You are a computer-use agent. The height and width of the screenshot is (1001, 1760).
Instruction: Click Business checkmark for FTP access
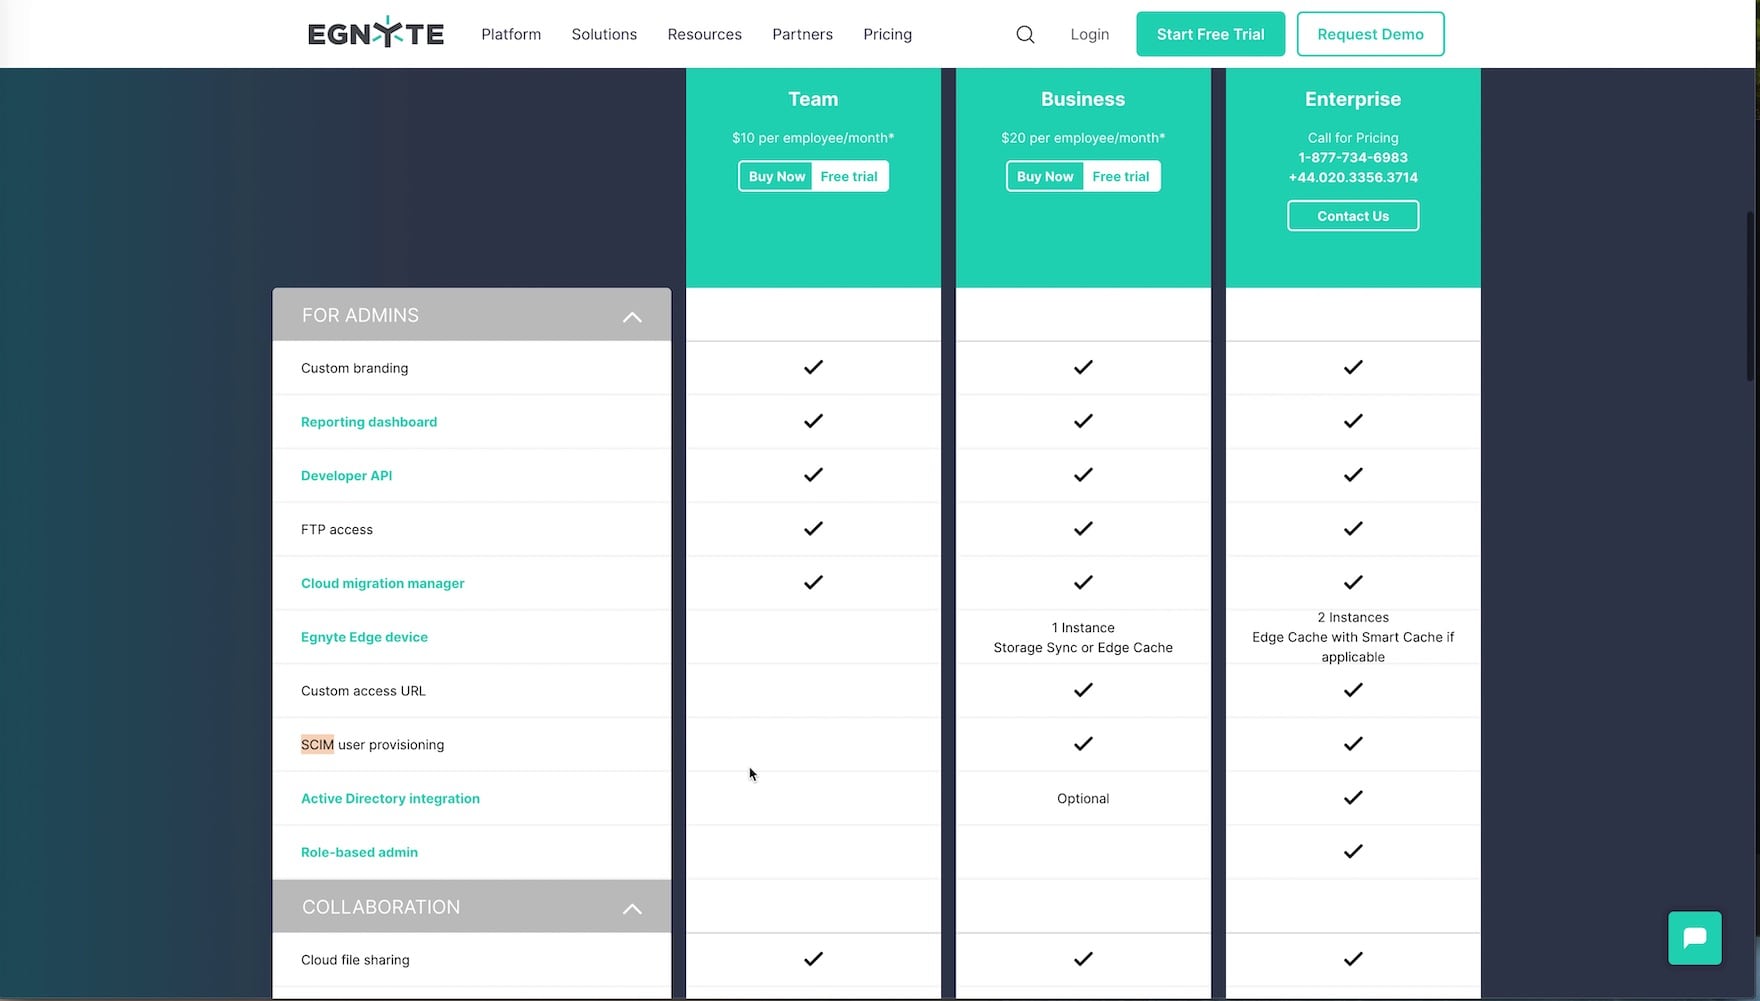pos(1083,528)
